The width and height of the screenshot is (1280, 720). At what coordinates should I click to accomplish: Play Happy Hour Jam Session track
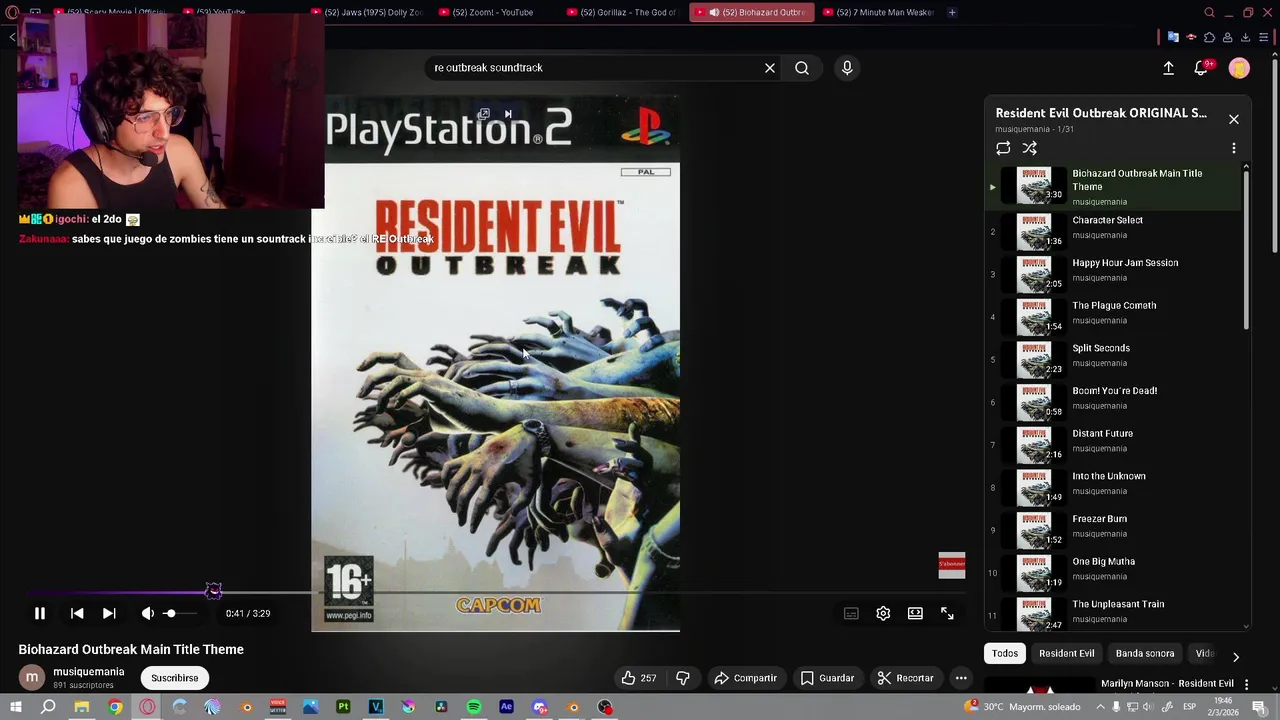[1113, 274]
